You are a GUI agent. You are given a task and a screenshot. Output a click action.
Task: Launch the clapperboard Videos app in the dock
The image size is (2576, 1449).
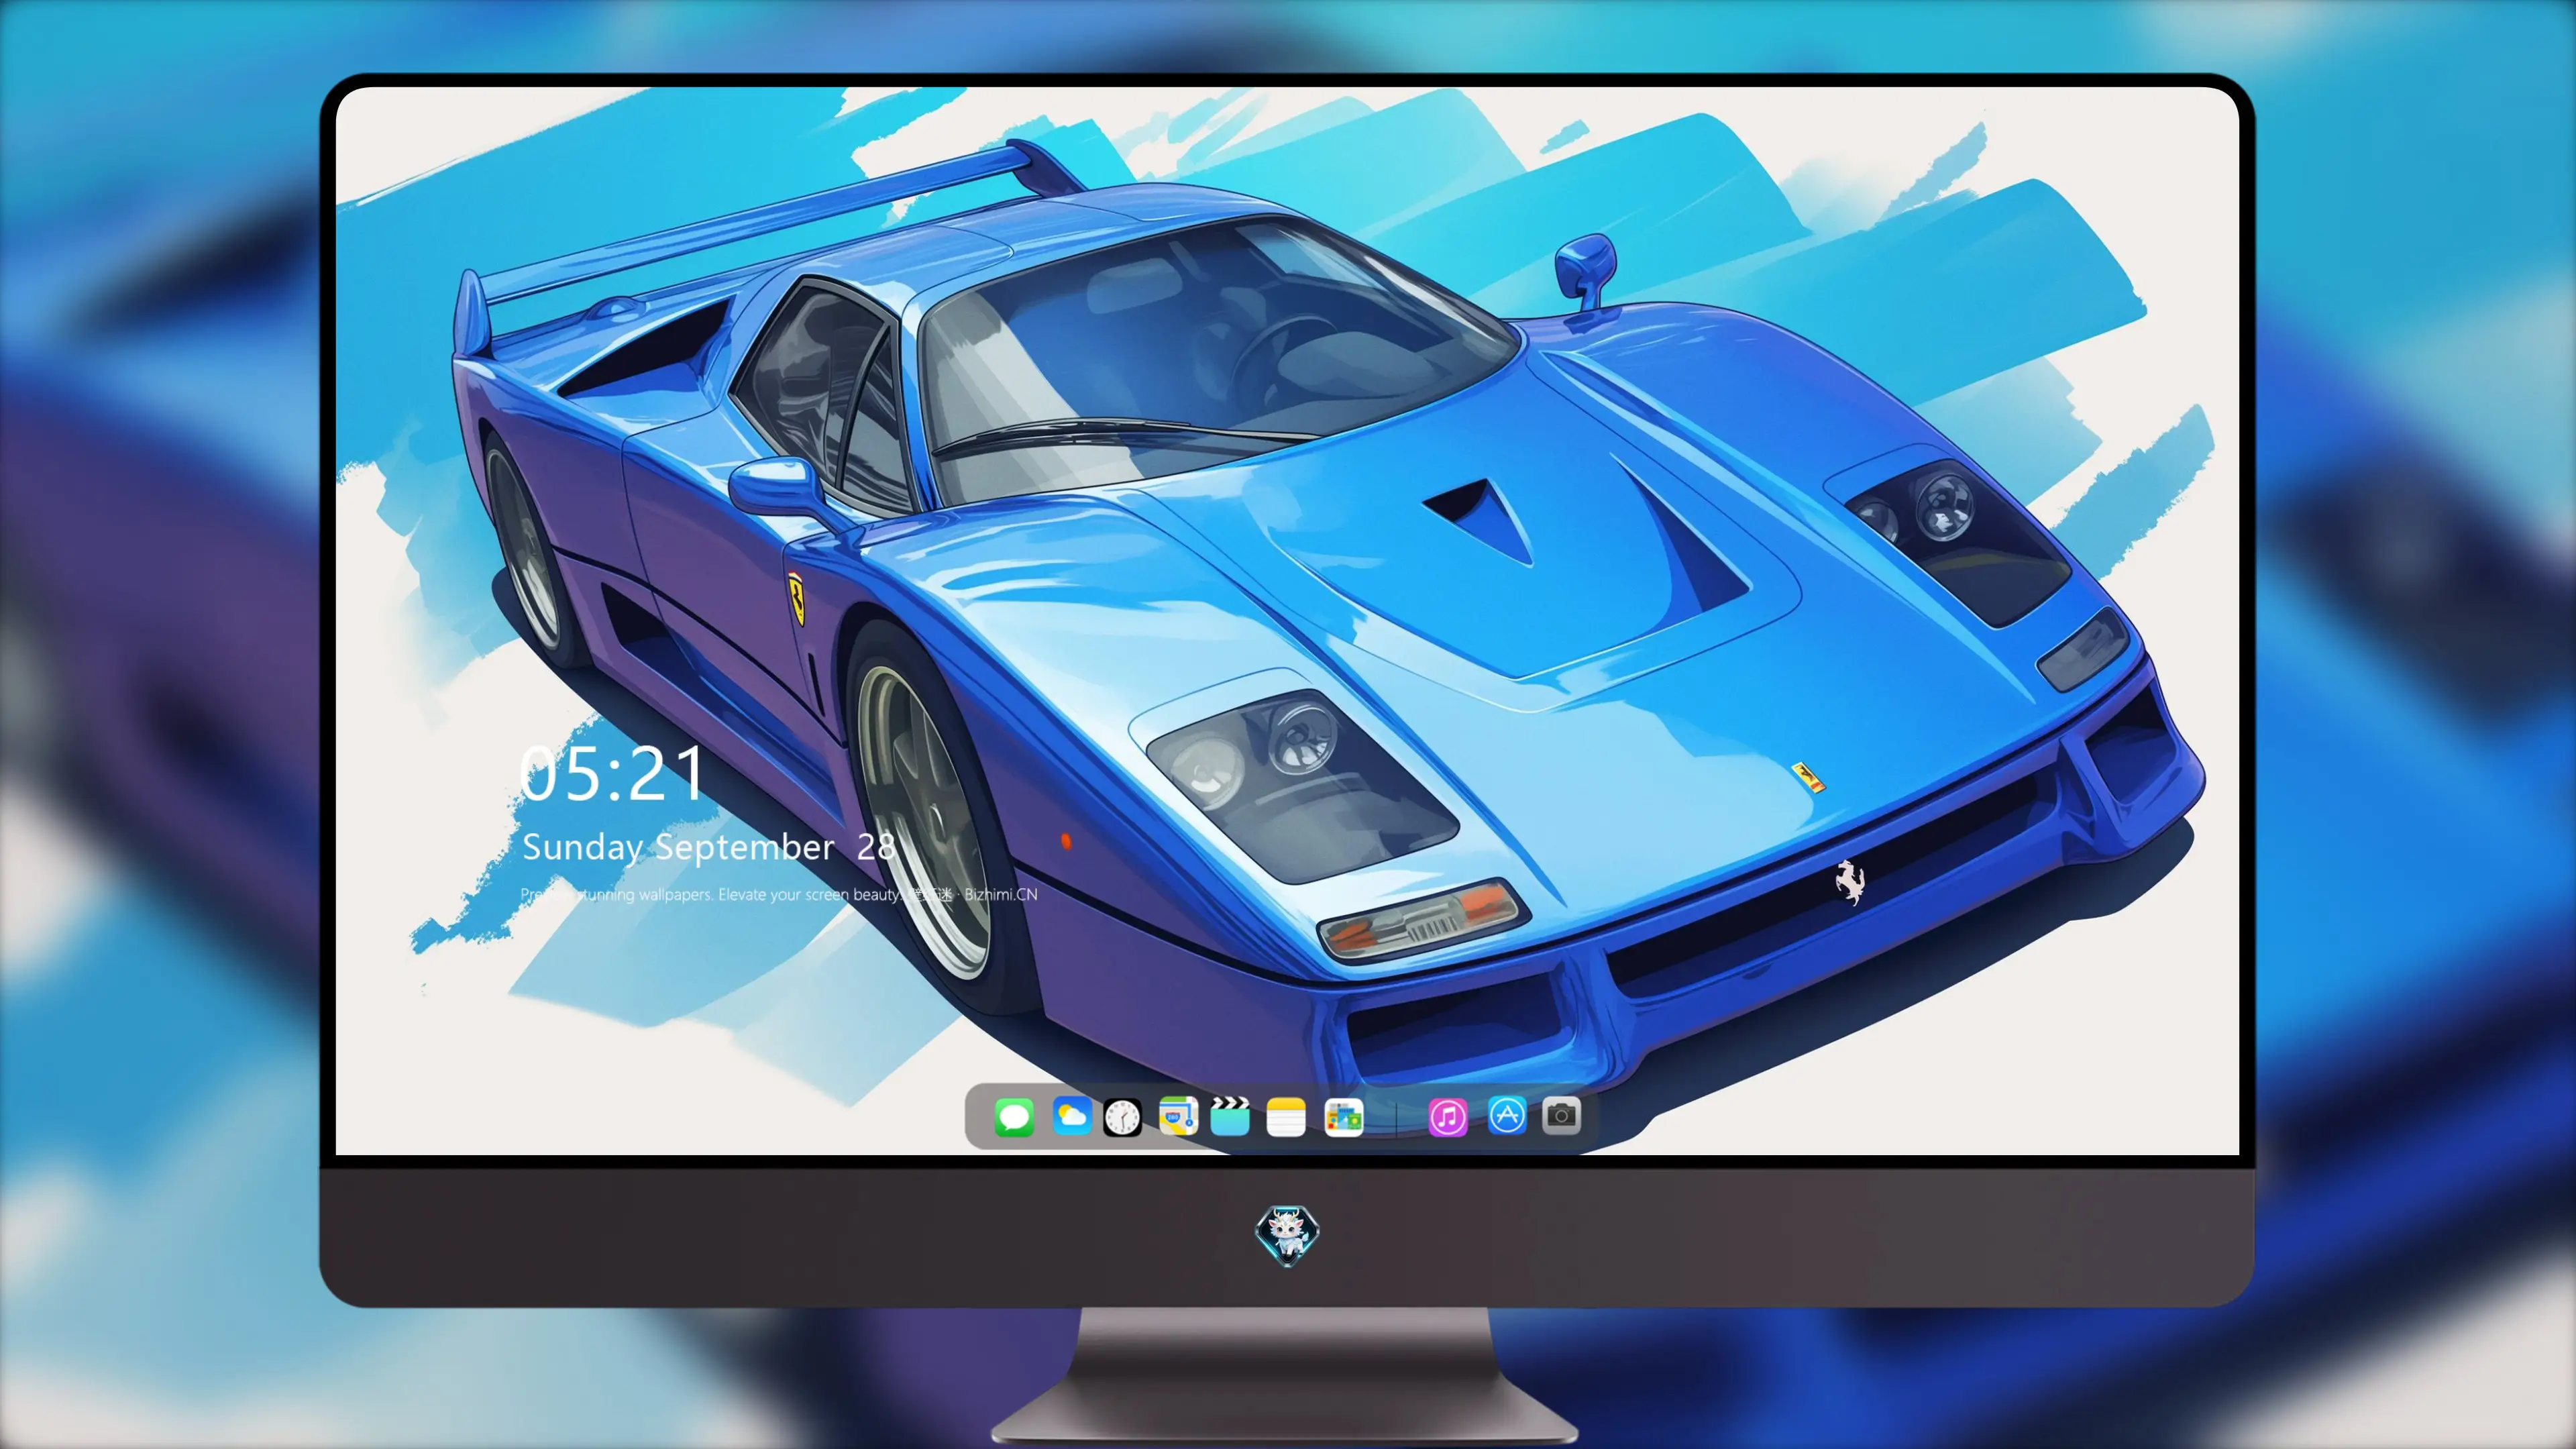click(x=1230, y=1116)
